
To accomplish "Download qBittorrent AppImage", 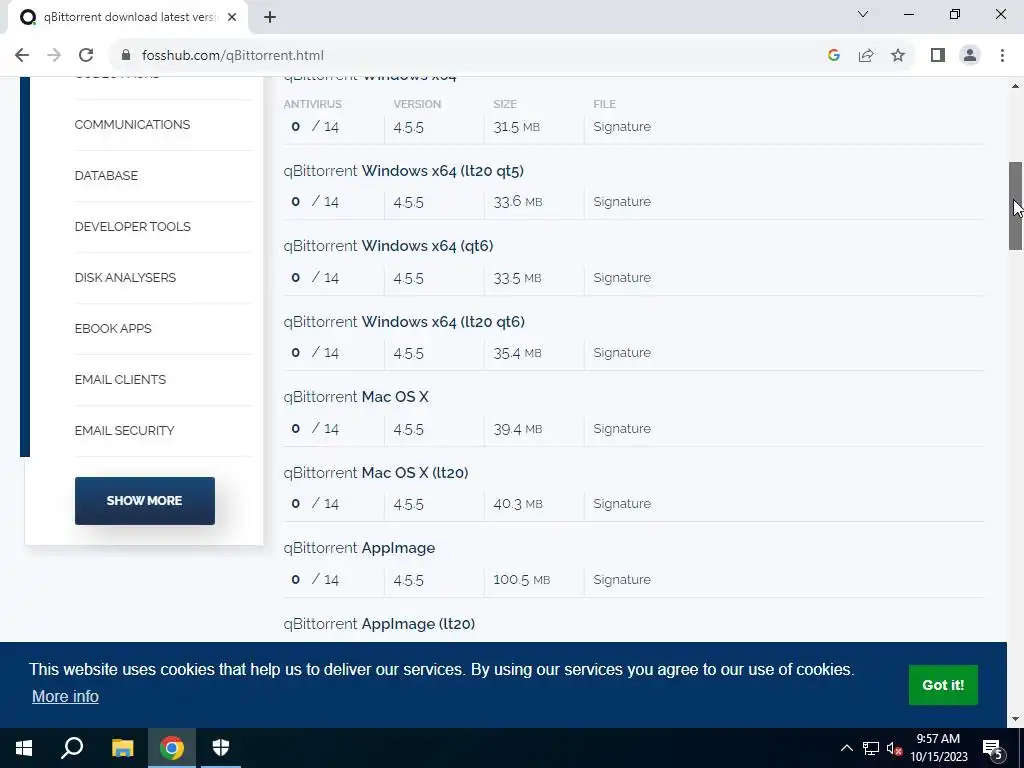I will (x=359, y=548).
